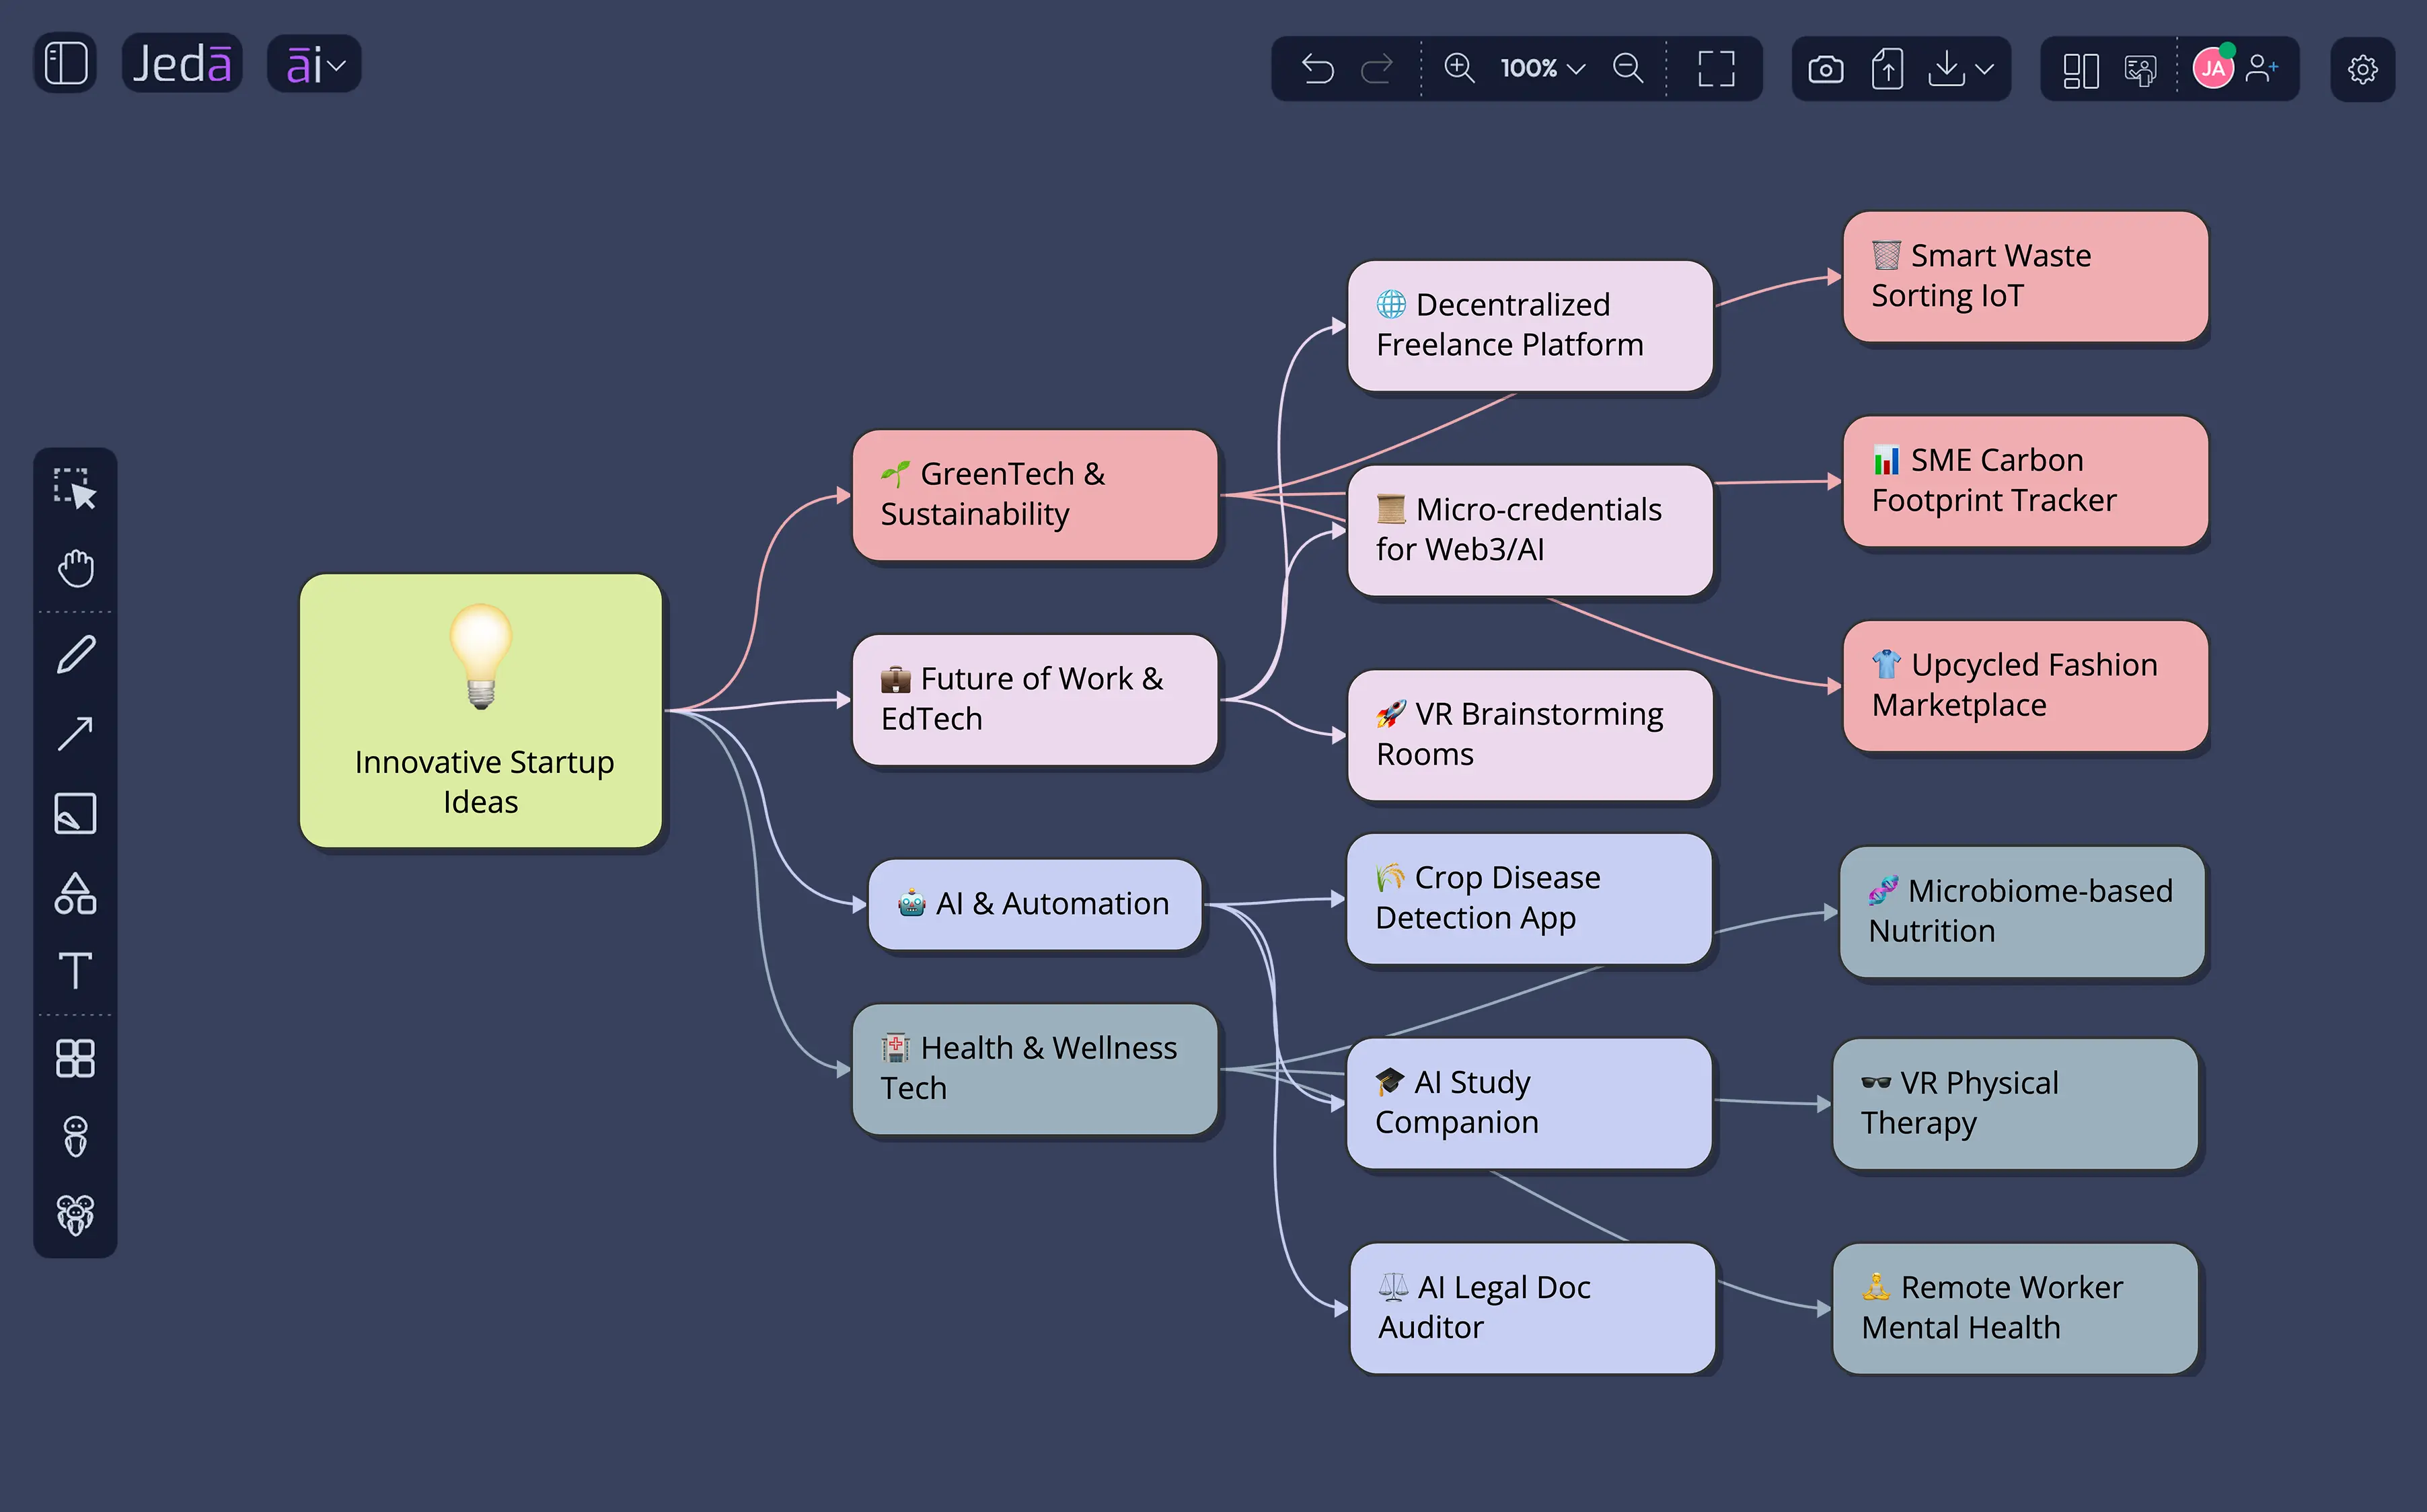Zoom in on the canvas

coord(1459,68)
